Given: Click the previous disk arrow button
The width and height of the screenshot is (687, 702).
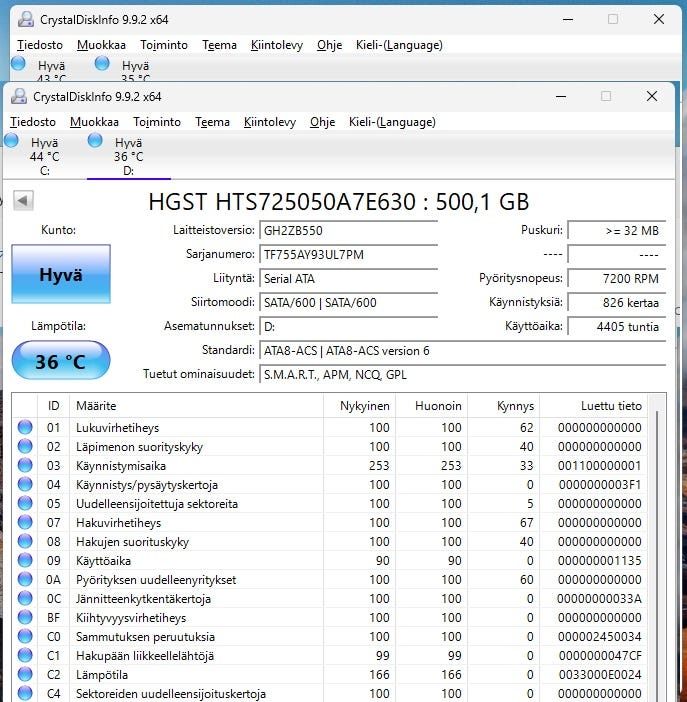Looking at the screenshot, I should tap(23, 200).
